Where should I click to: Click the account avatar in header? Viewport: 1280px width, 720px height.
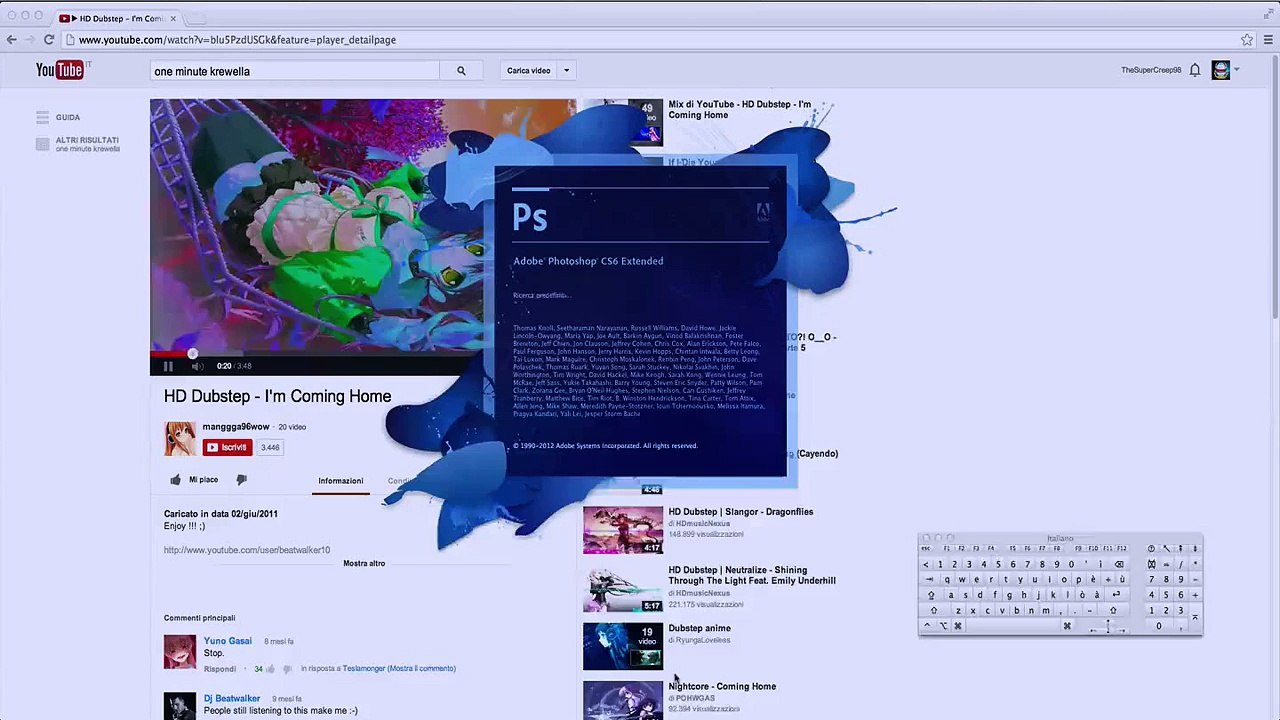1220,70
